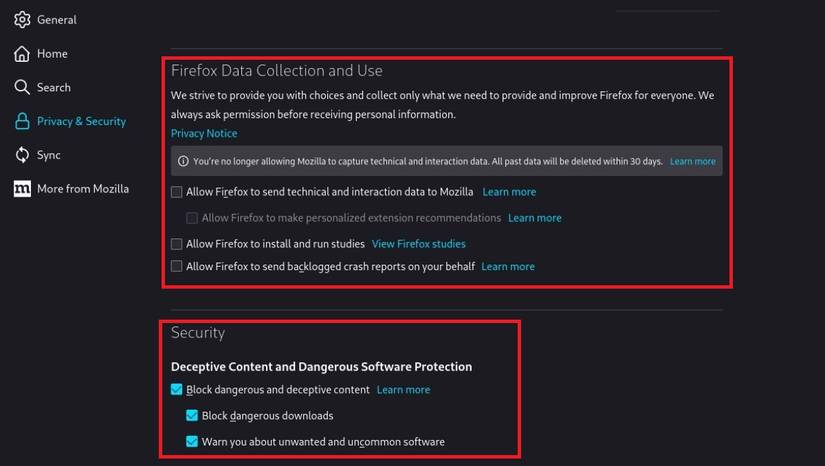825x466 pixels.
Task: Check Allow Firefox to install and run studies
Action: (x=177, y=244)
